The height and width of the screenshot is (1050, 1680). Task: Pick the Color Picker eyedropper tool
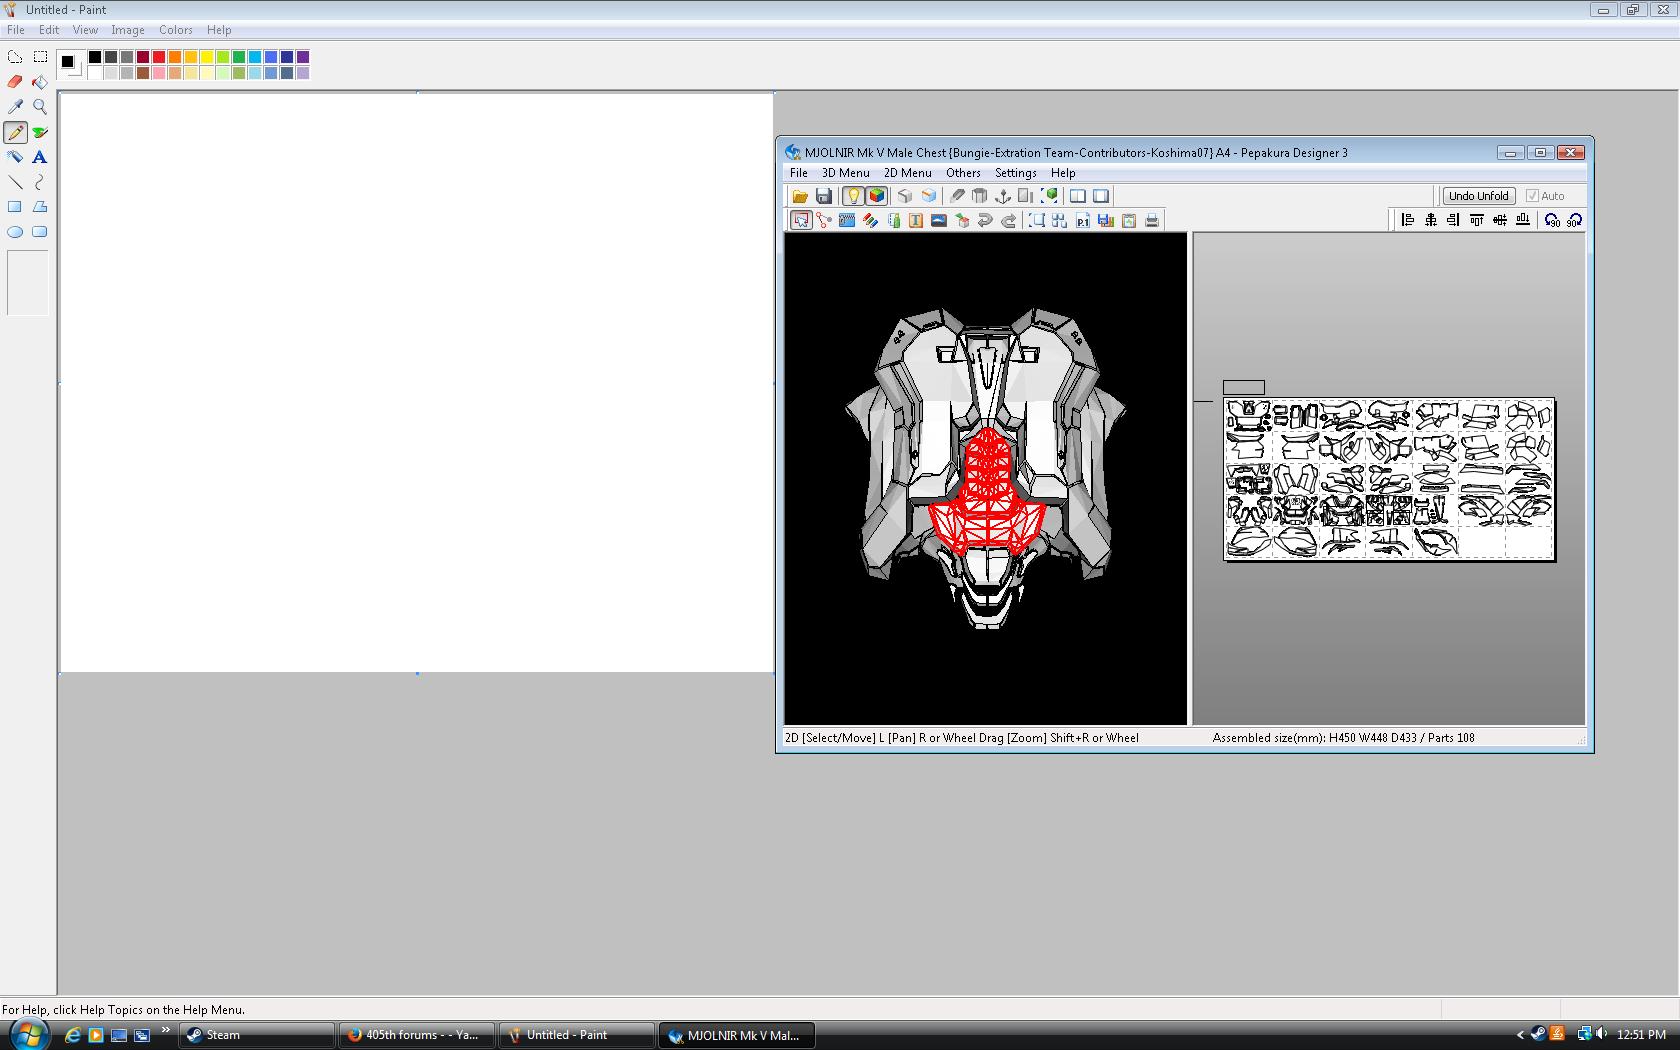(15, 107)
